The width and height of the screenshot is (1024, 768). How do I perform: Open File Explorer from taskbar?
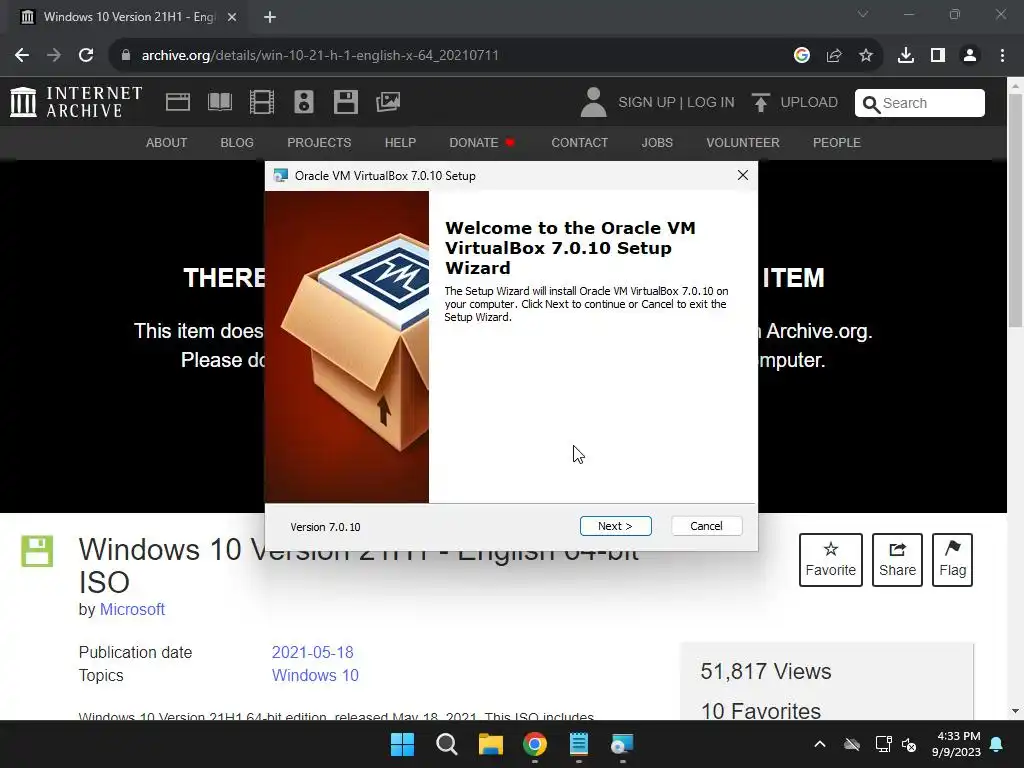click(x=490, y=744)
